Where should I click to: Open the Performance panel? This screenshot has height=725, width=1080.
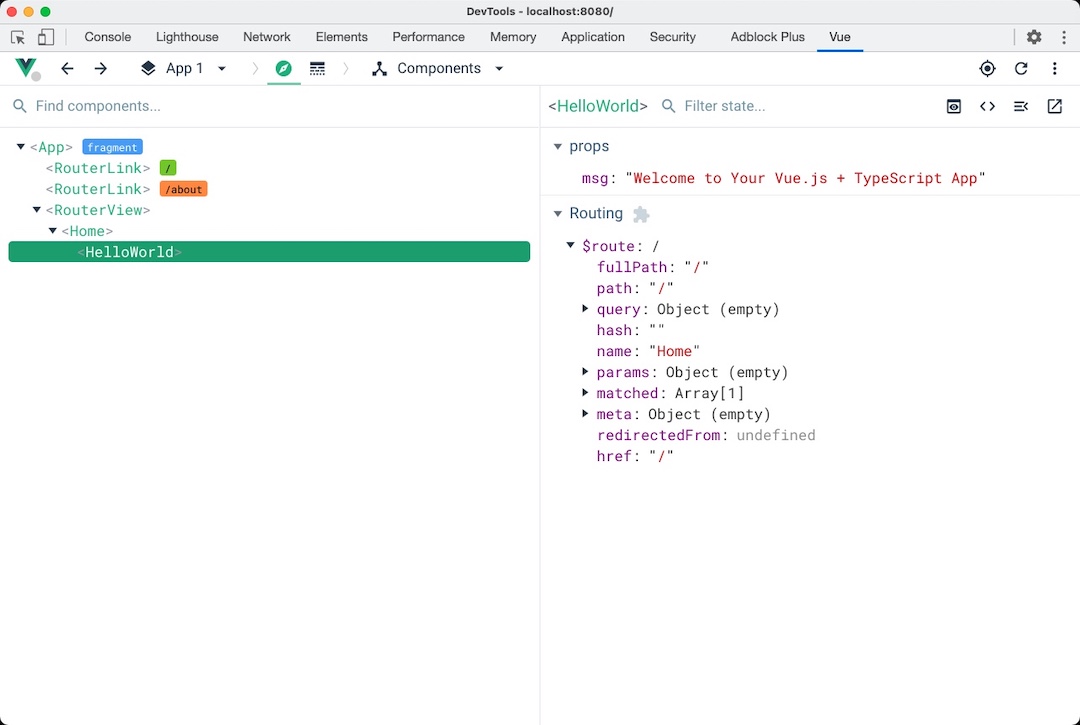(428, 37)
